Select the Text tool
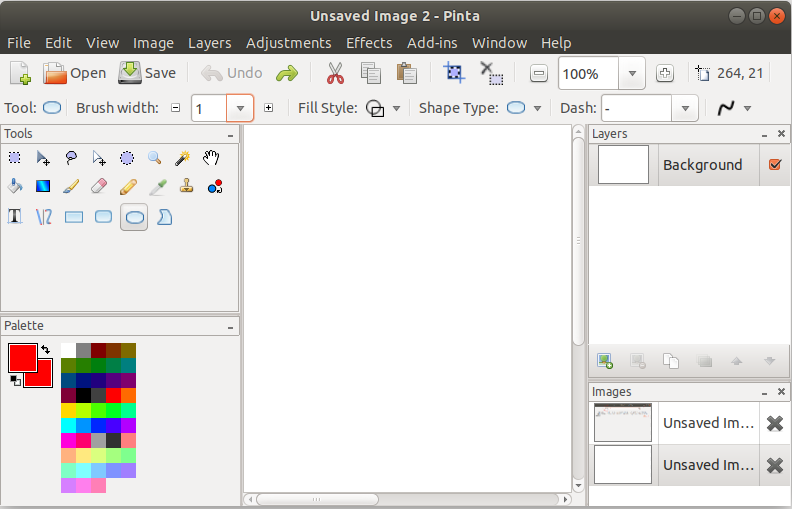 [15, 217]
